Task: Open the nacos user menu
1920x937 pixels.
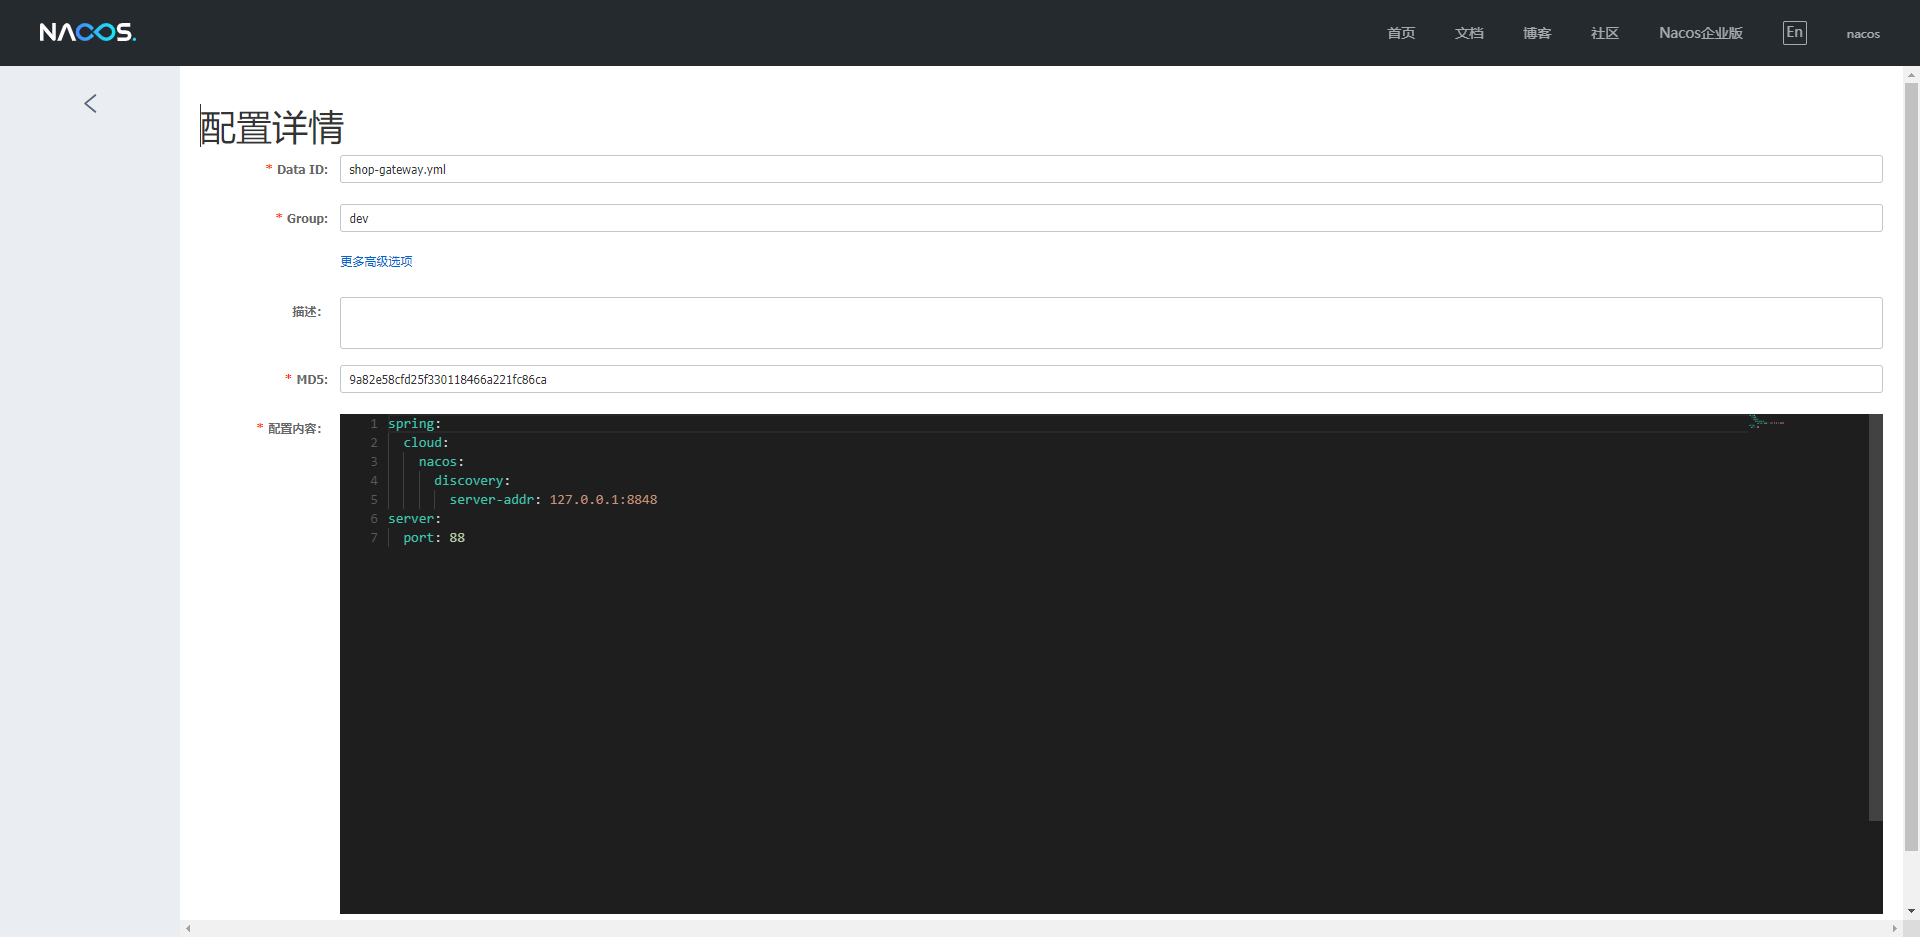Action: click(x=1863, y=34)
